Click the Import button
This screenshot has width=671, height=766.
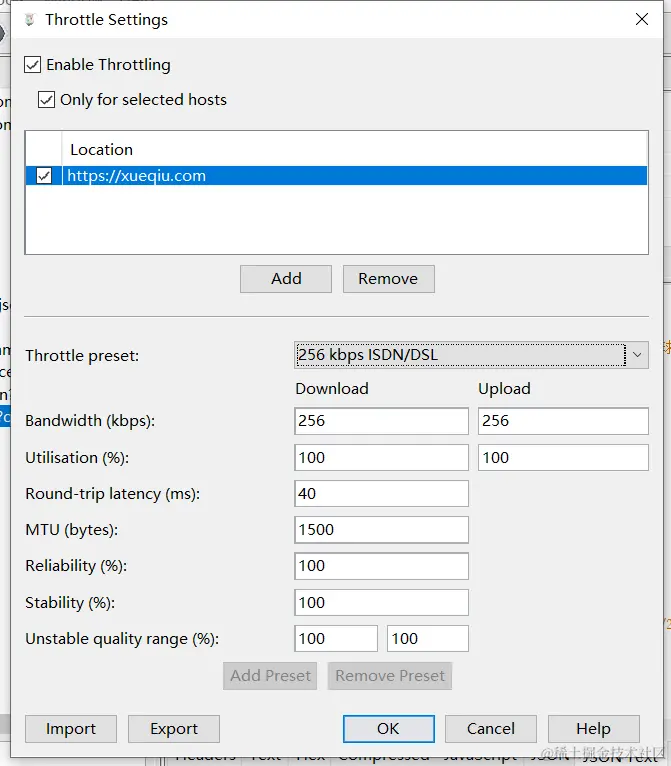pyautogui.click(x=71, y=729)
